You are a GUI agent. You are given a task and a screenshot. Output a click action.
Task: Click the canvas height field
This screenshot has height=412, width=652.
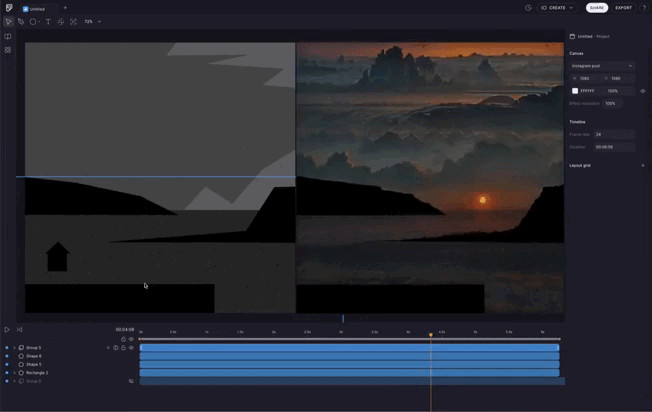[618, 78]
